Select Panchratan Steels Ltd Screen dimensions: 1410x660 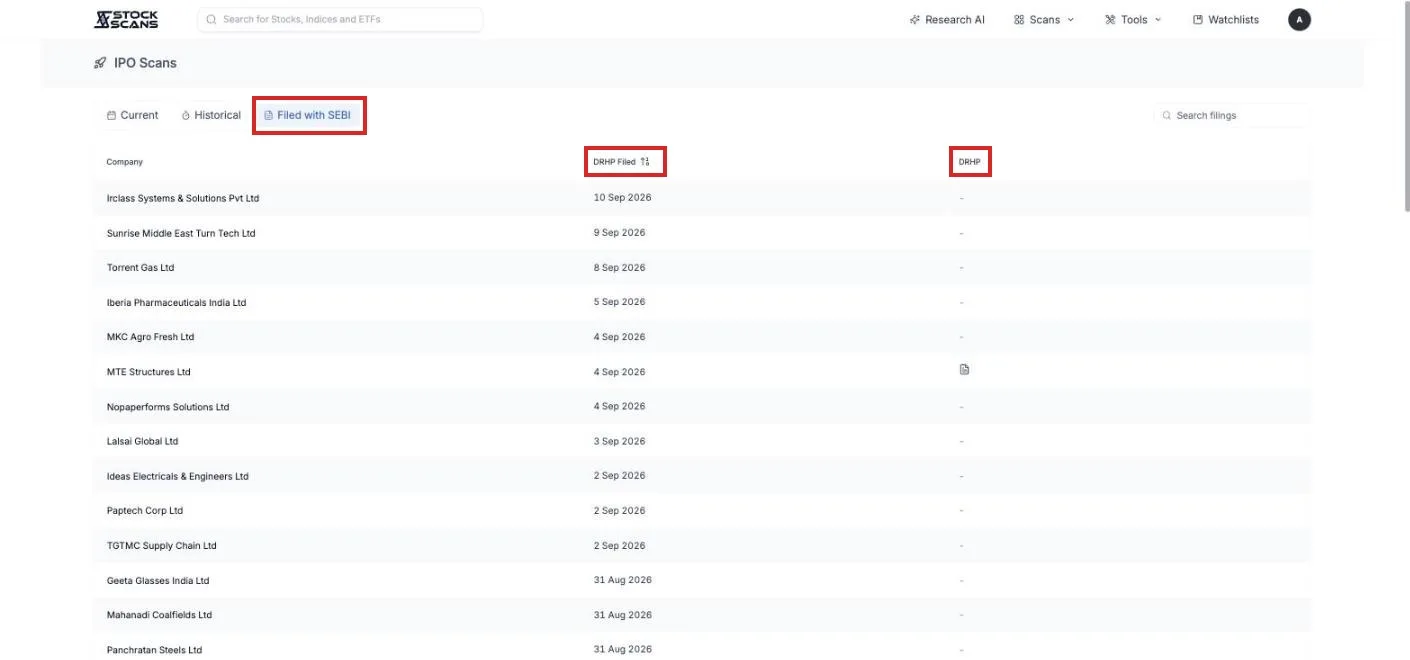(154, 650)
